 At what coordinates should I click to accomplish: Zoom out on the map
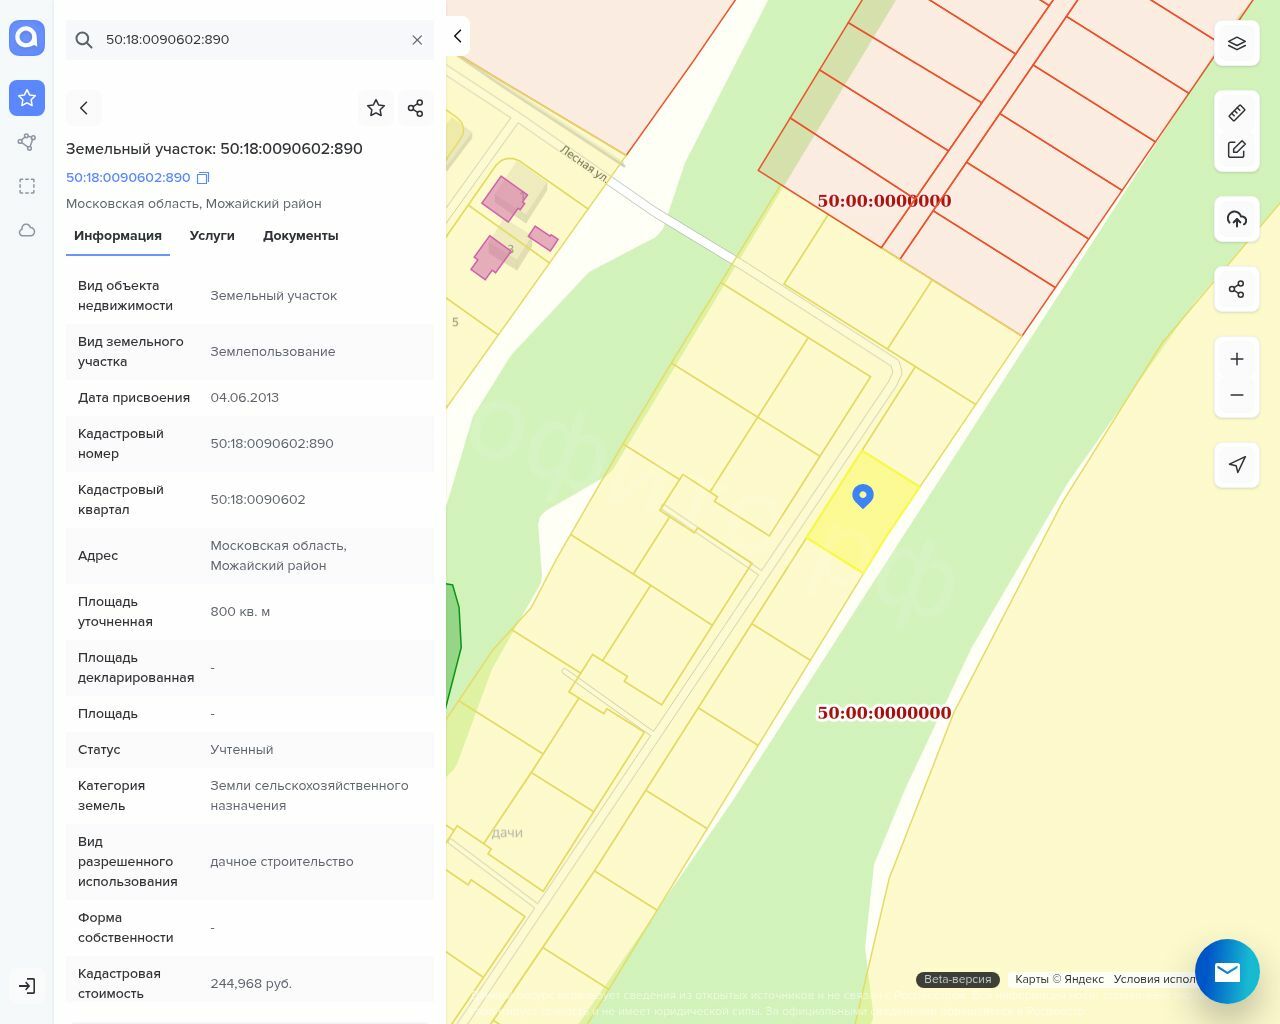(x=1236, y=395)
